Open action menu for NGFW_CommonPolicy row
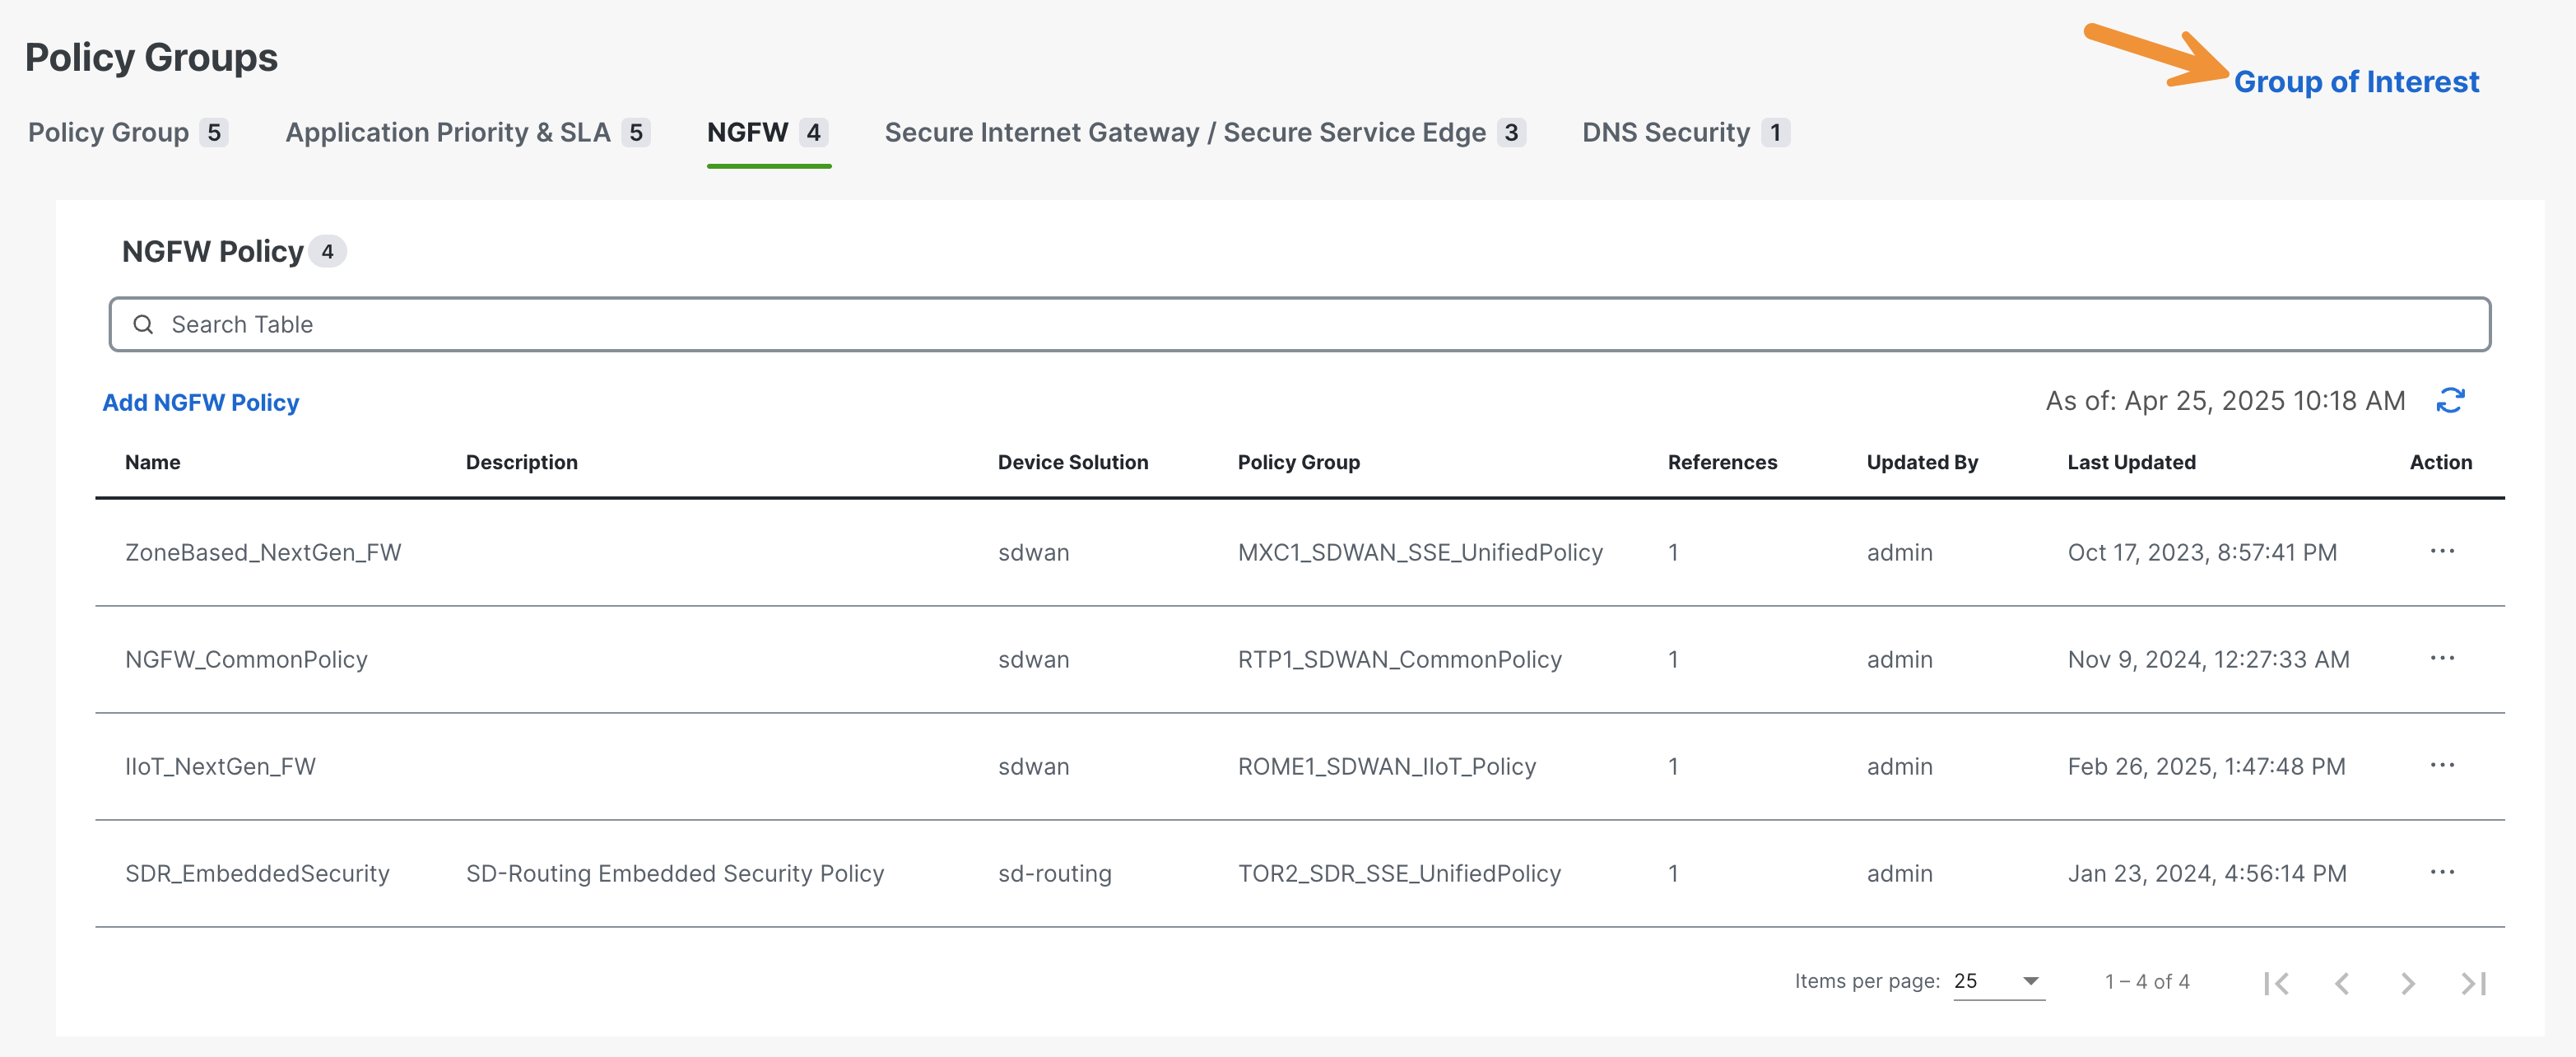 pyautogui.click(x=2442, y=658)
